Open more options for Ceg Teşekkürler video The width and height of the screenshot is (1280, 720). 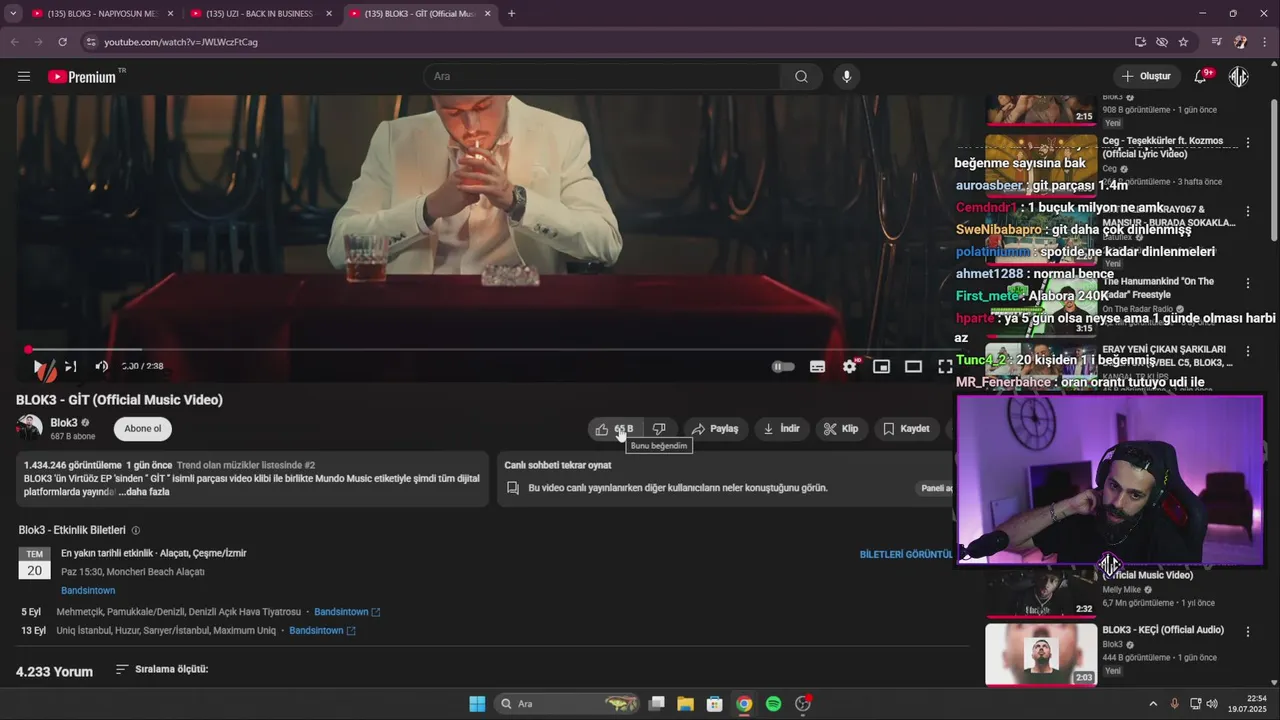1248,143
